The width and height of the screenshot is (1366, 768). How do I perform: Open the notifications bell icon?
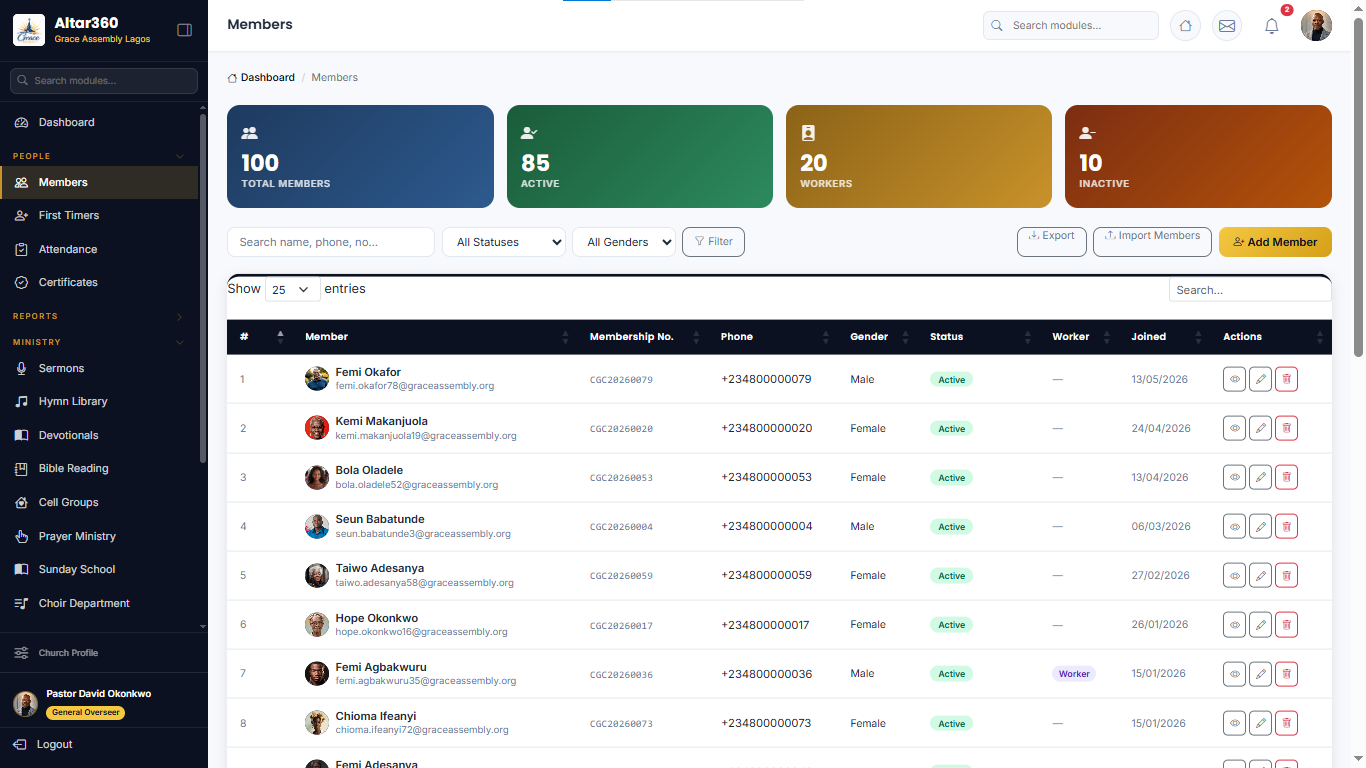tap(1272, 27)
